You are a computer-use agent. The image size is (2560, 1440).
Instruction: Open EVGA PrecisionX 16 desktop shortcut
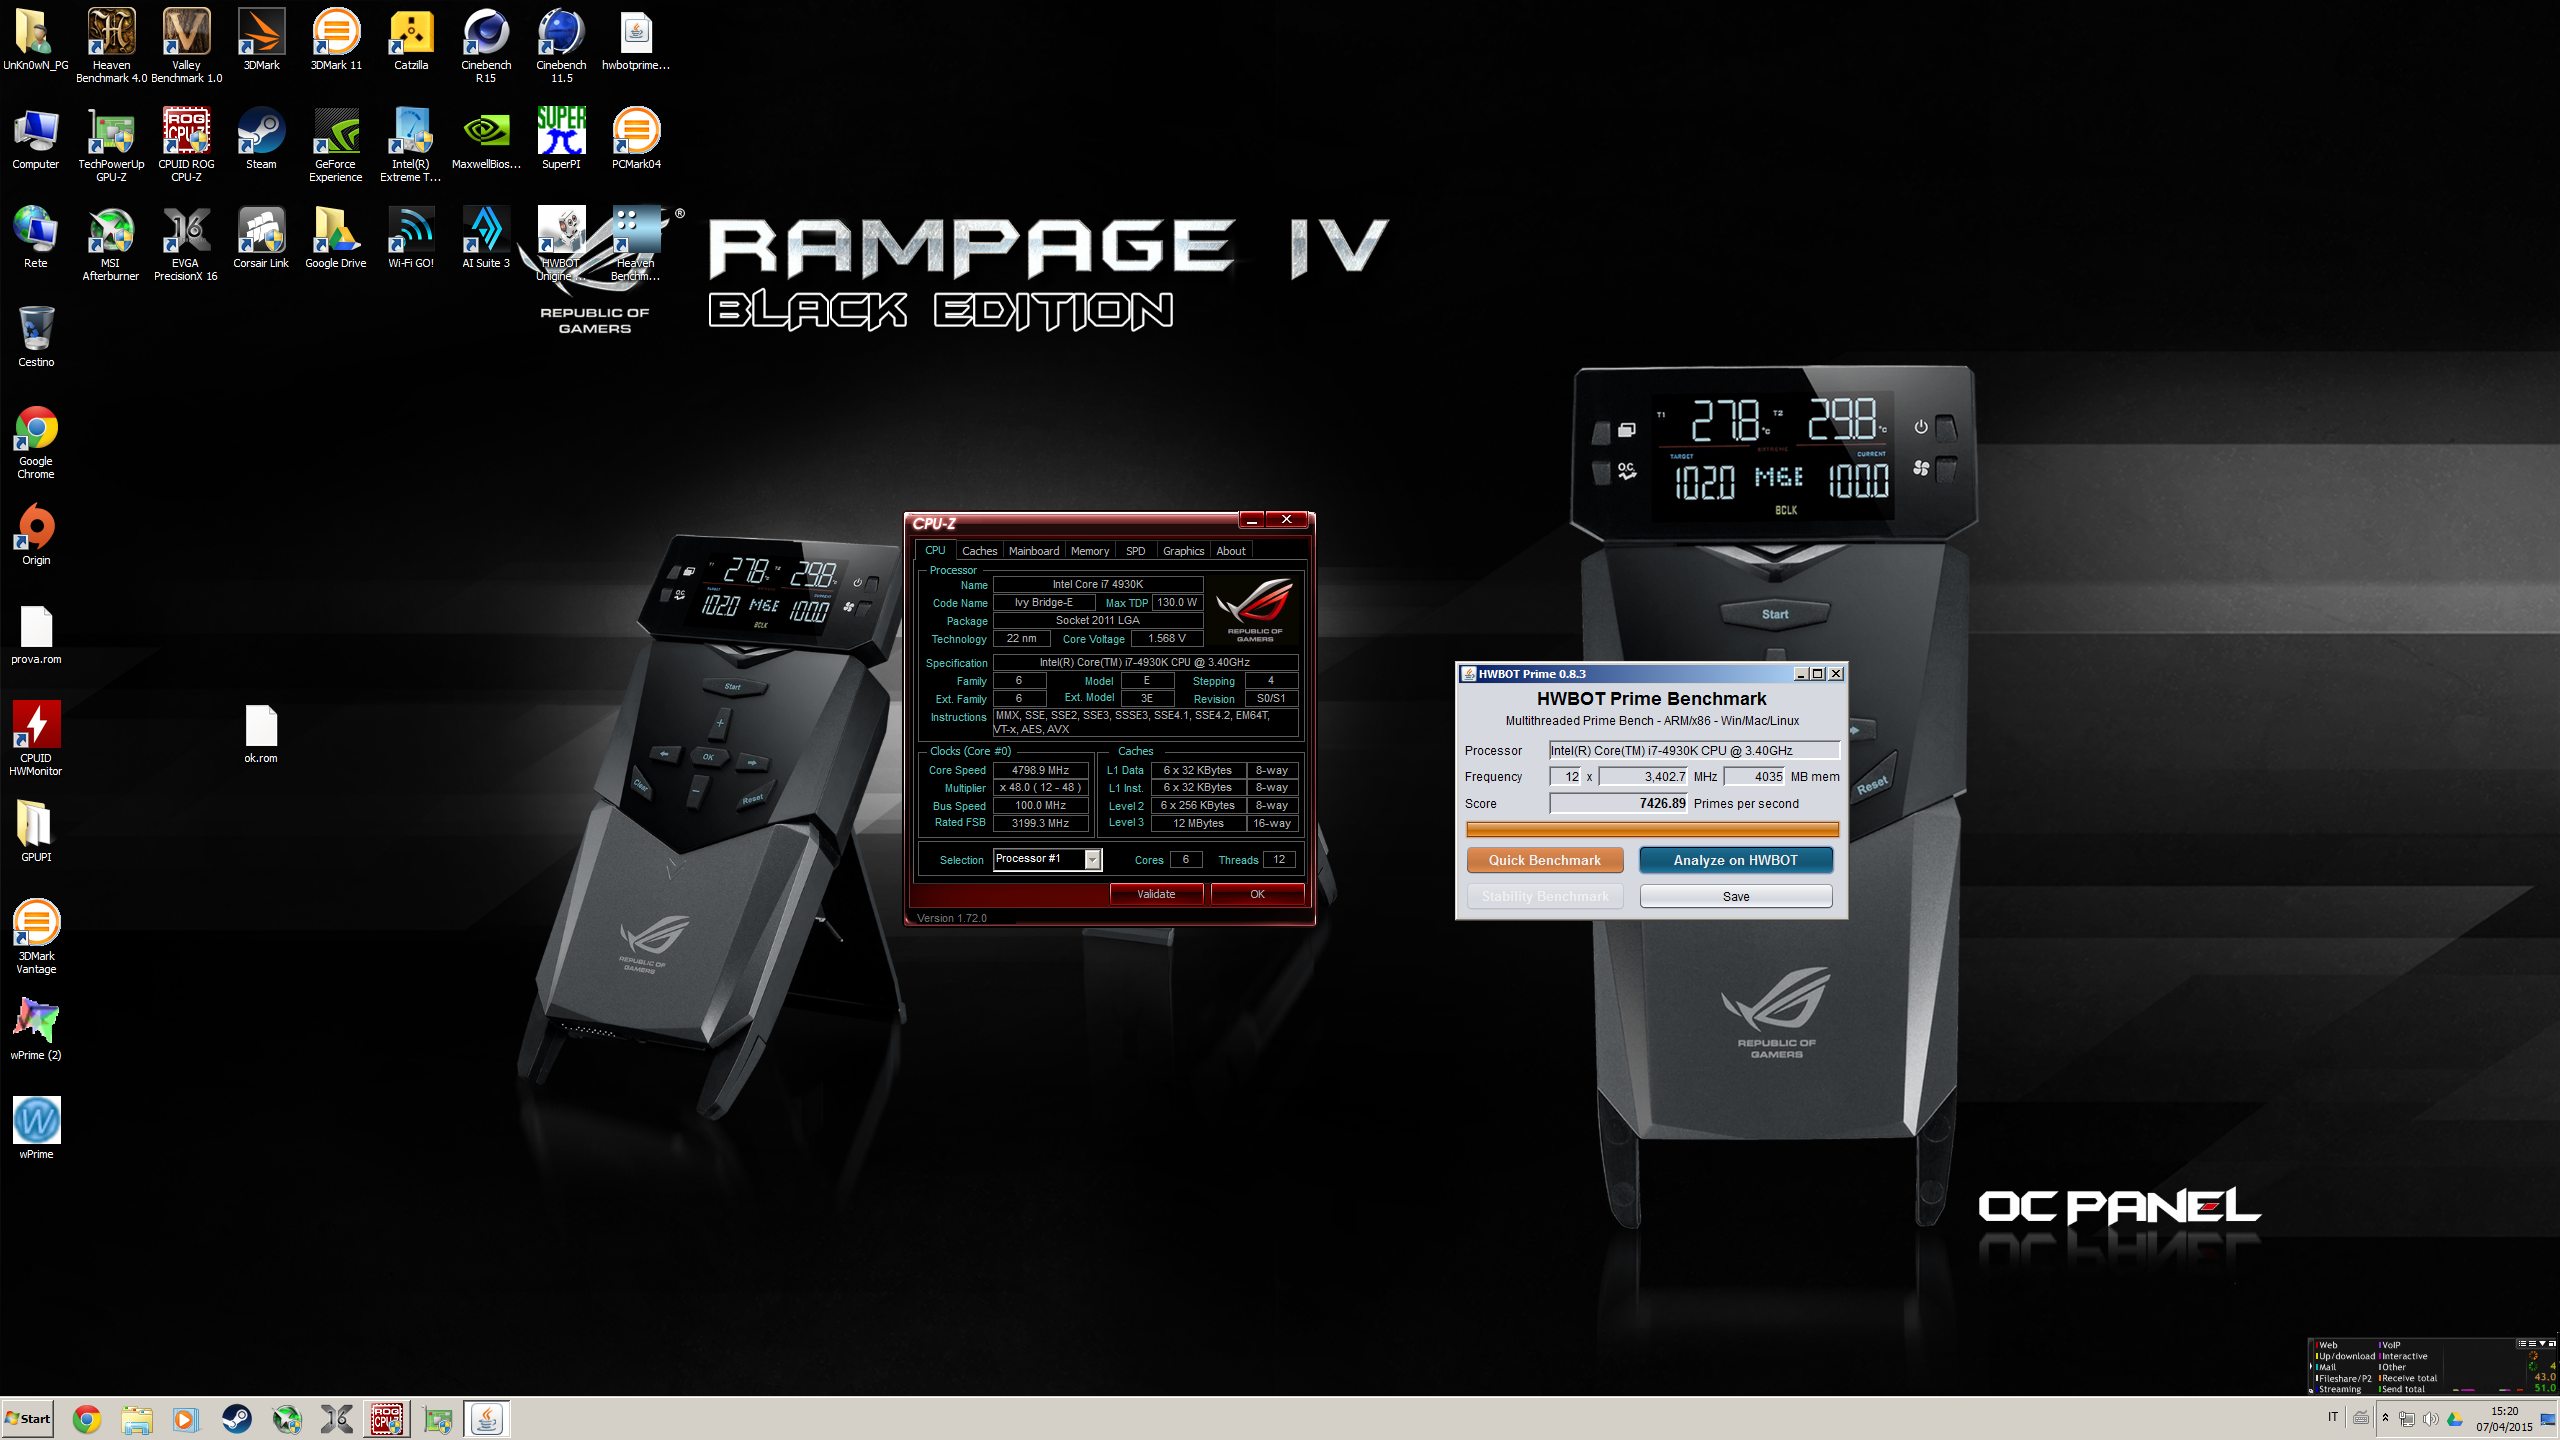pos(186,243)
